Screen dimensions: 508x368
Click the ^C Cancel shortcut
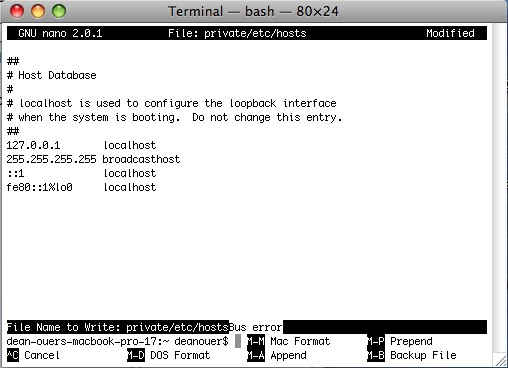pyautogui.click(x=33, y=355)
